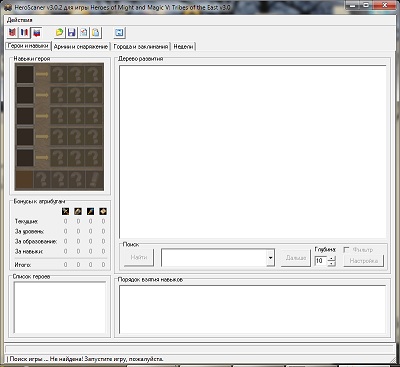
Task: Expand the search combo box dropdown arrow
Action: coord(270,258)
